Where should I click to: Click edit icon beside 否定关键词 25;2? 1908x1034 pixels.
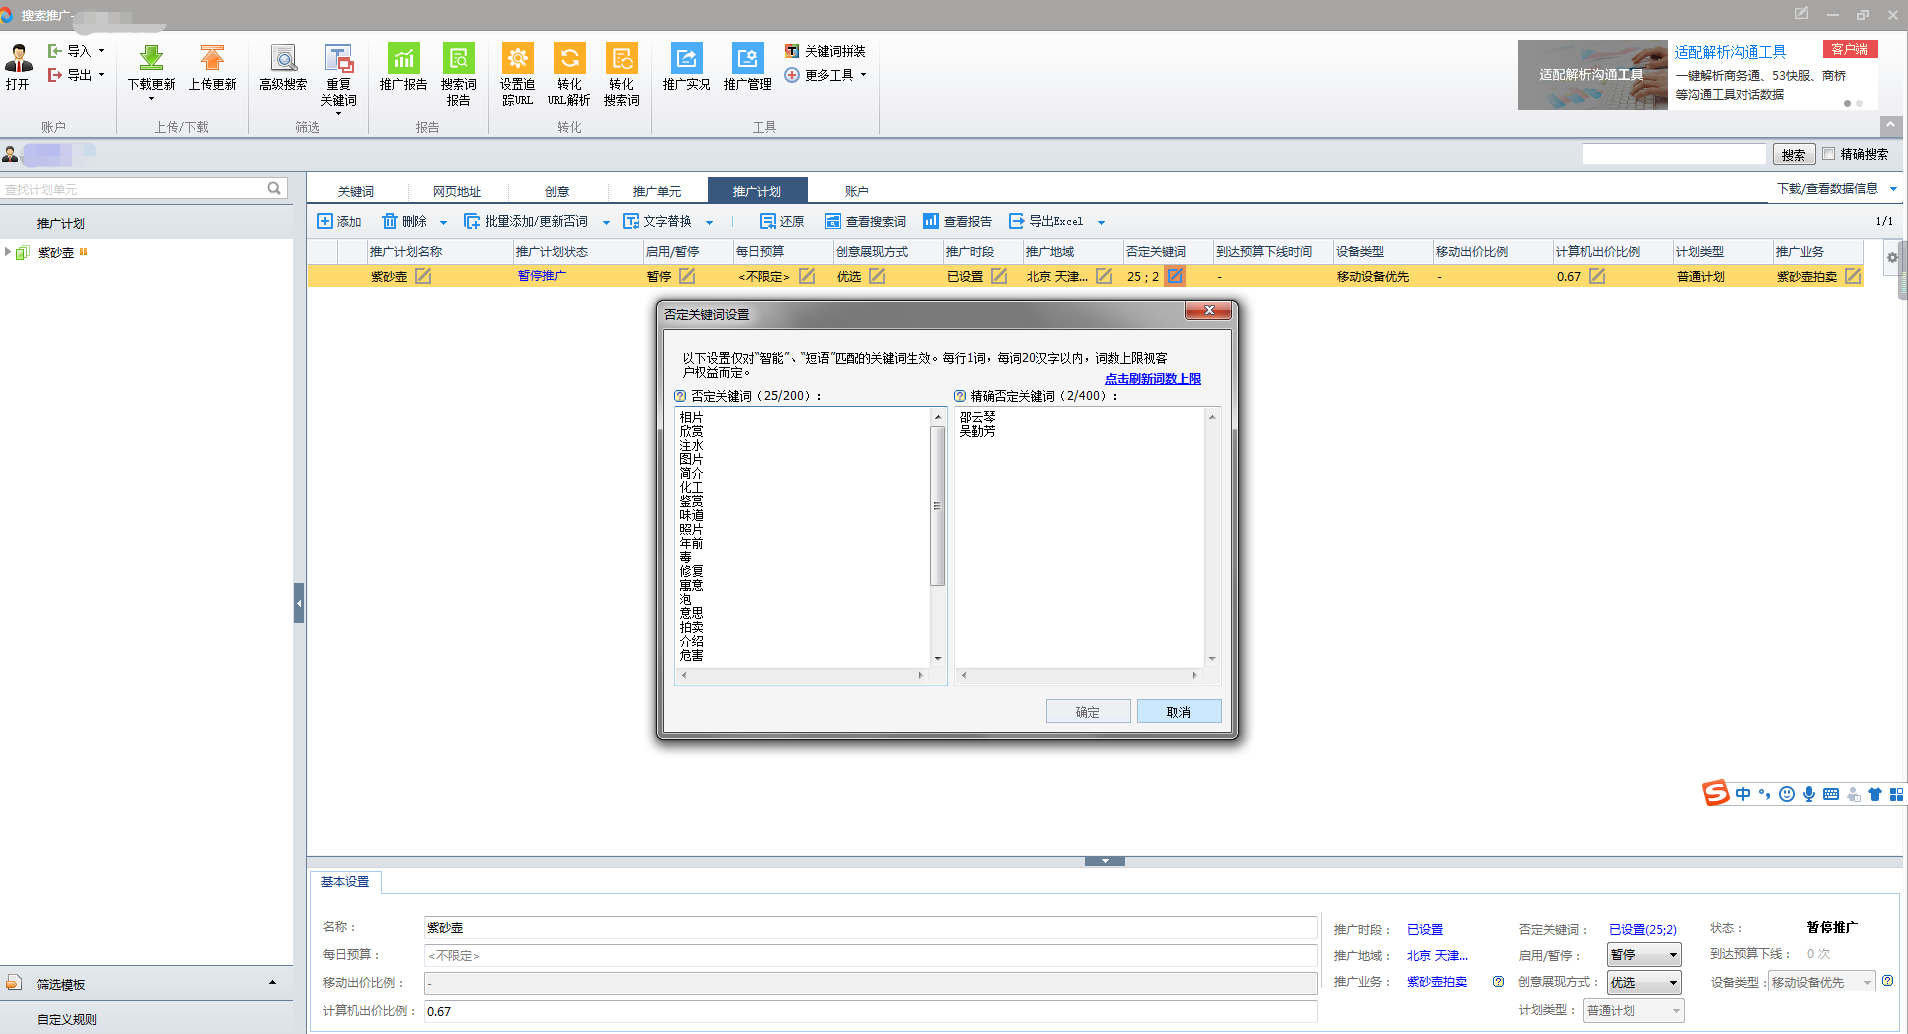1175,276
